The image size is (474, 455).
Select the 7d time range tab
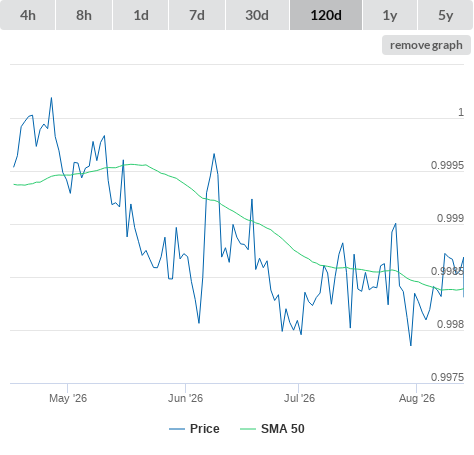coord(197,15)
